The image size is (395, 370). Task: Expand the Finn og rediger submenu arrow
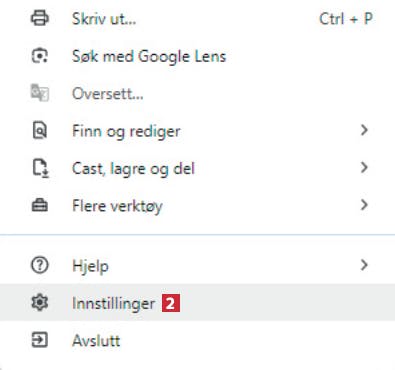click(x=364, y=130)
